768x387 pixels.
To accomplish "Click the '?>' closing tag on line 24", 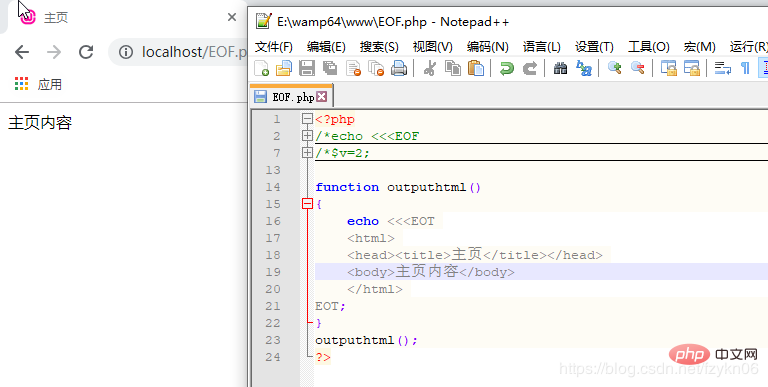I will (323, 357).
